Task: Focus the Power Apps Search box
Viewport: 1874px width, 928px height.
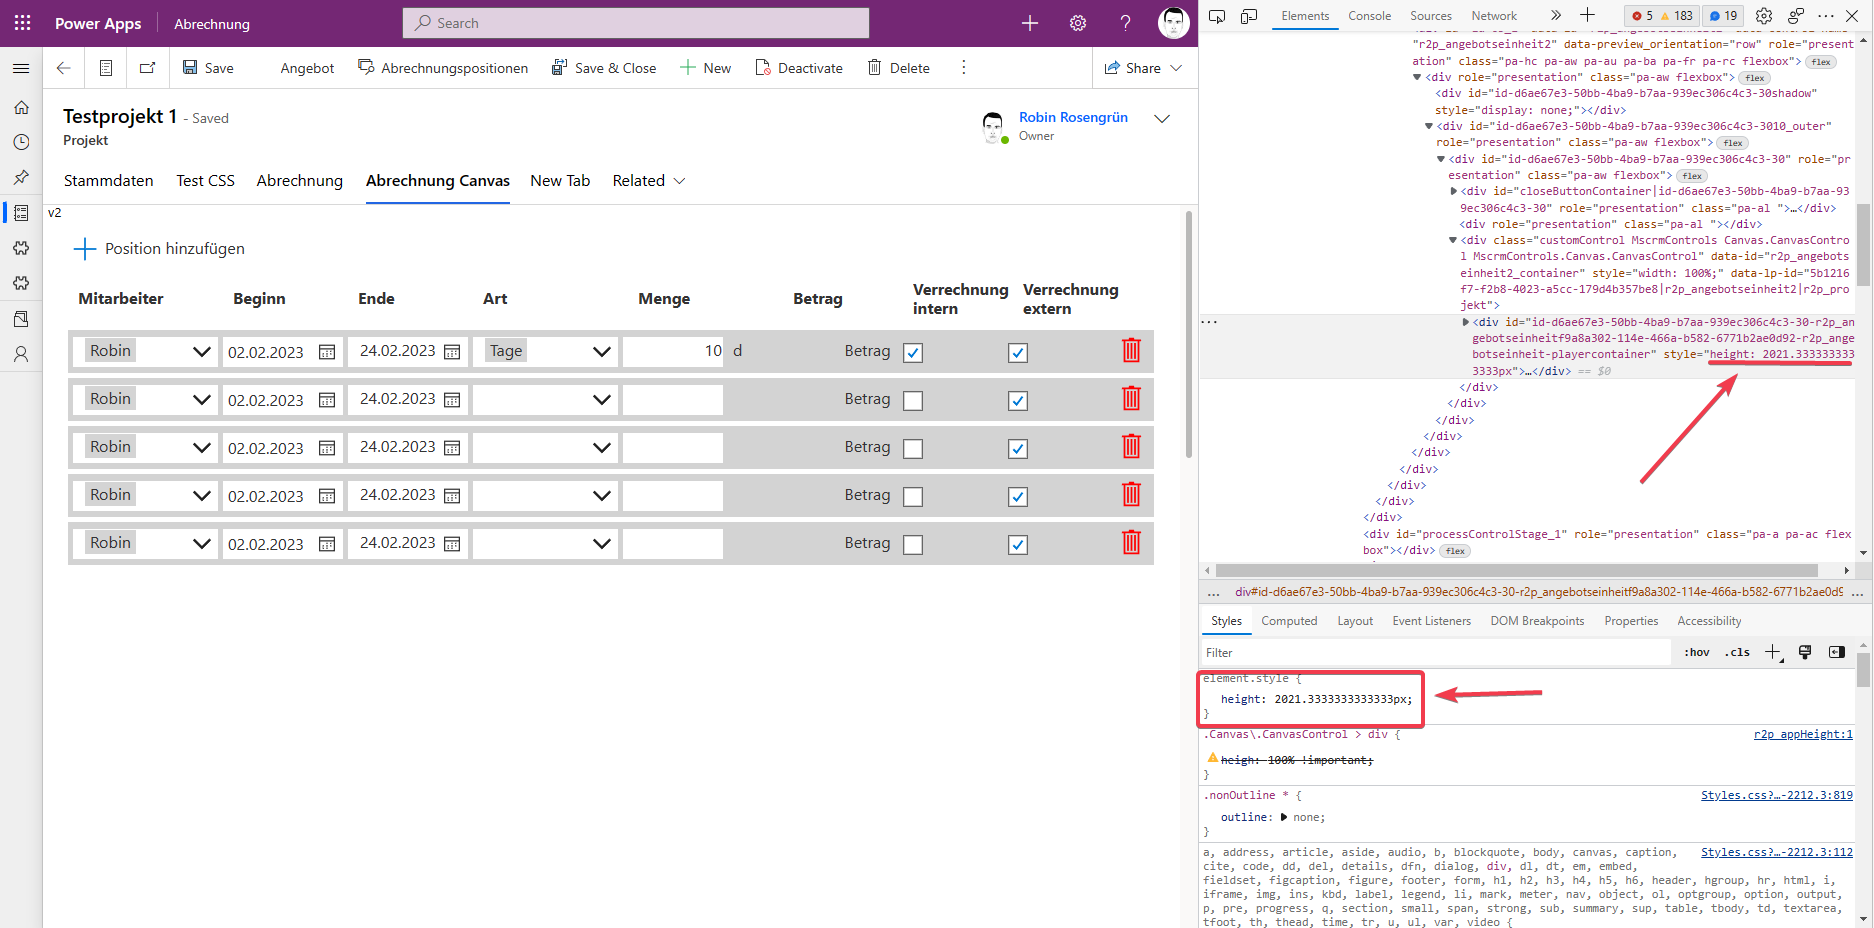Action: click(x=636, y=23)
